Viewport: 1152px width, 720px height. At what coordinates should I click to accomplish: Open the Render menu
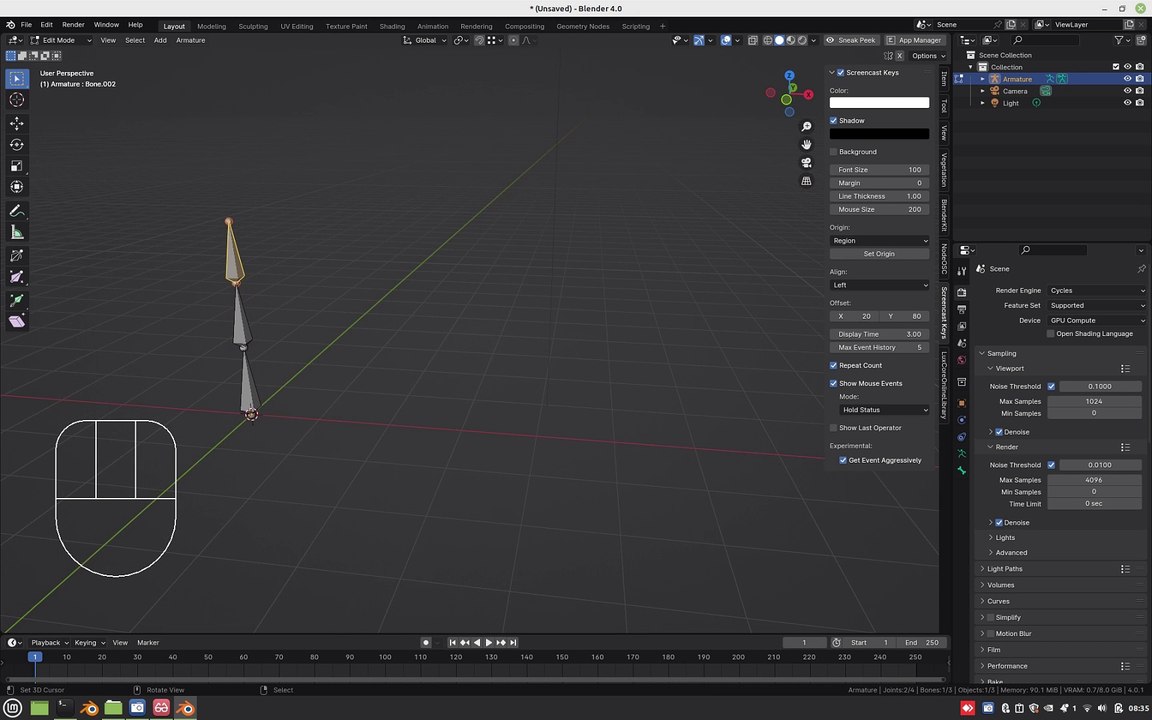click(73, 25)
